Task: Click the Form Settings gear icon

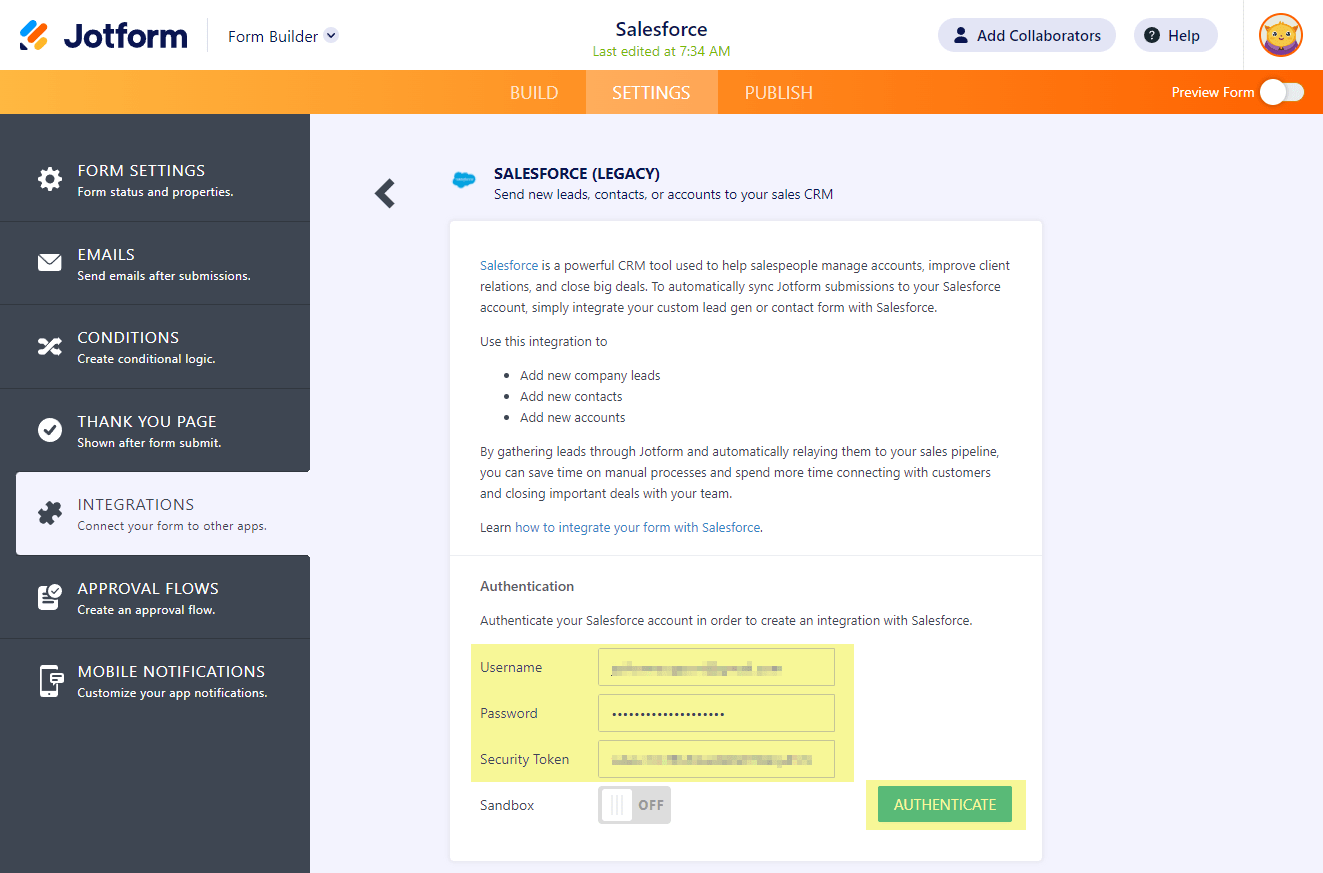Action: pos(50,179)
